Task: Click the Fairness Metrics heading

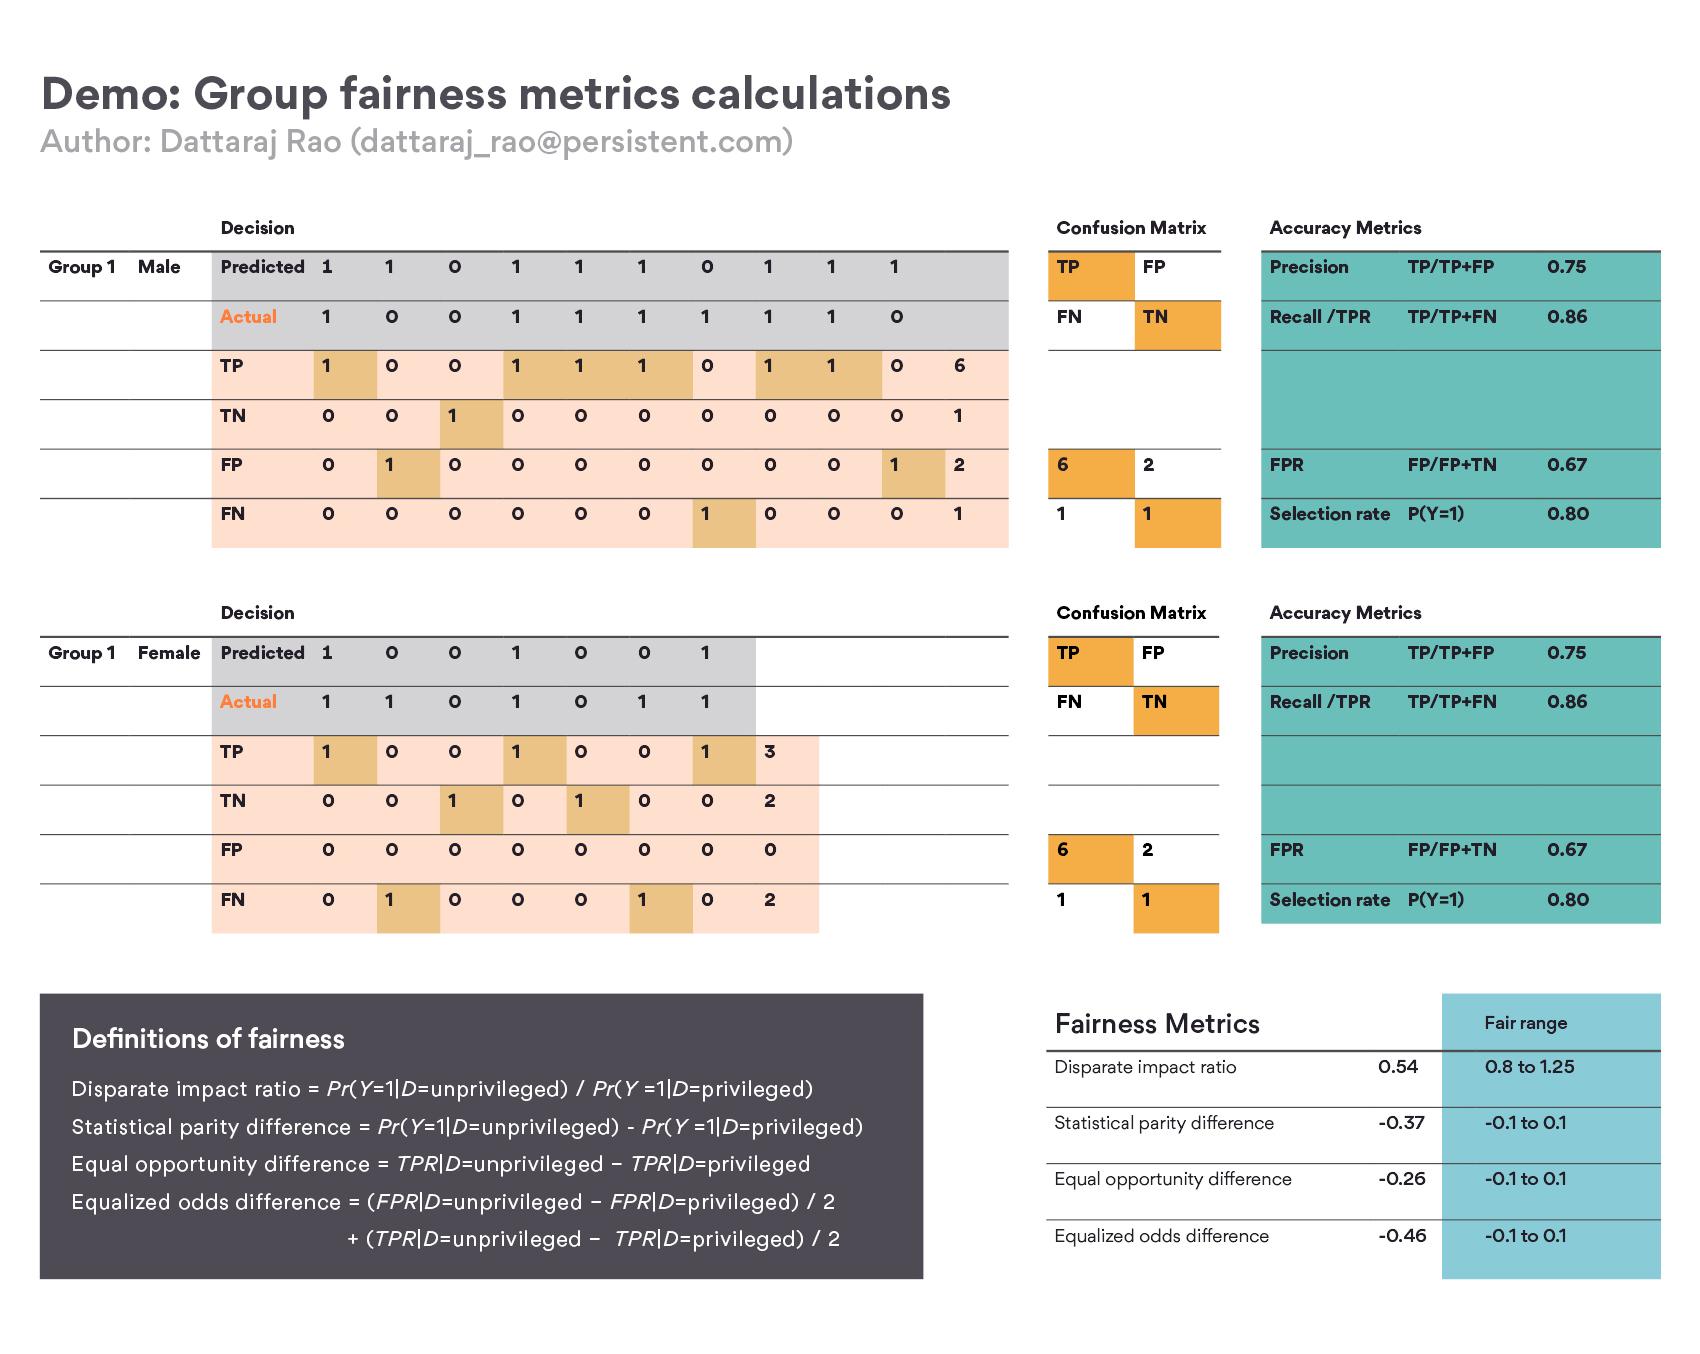Action: 1157,1023
